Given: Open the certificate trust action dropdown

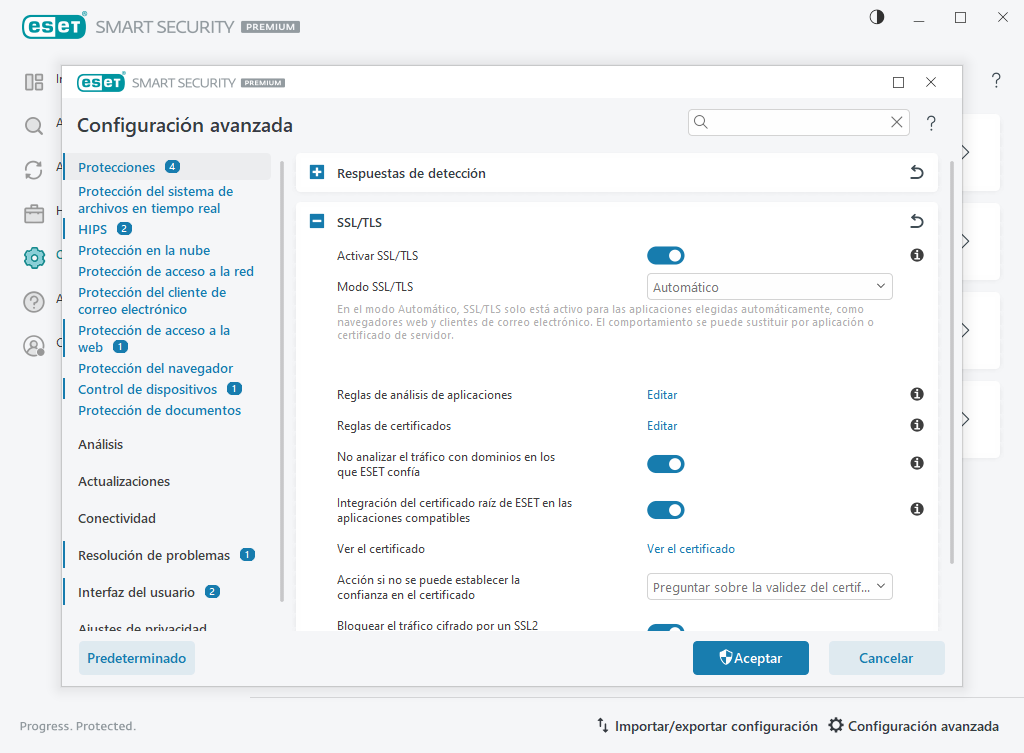Looking at the screenshot, I should [769, 586].
